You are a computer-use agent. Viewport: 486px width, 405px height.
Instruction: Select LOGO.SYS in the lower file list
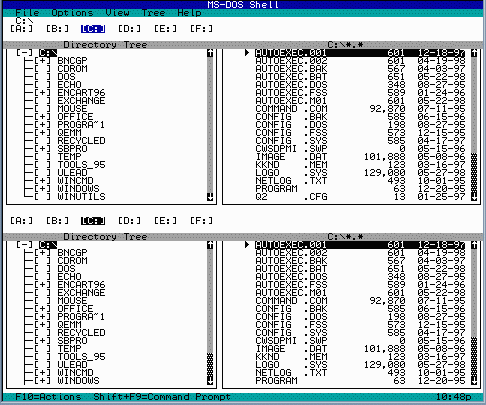[360, 365]
